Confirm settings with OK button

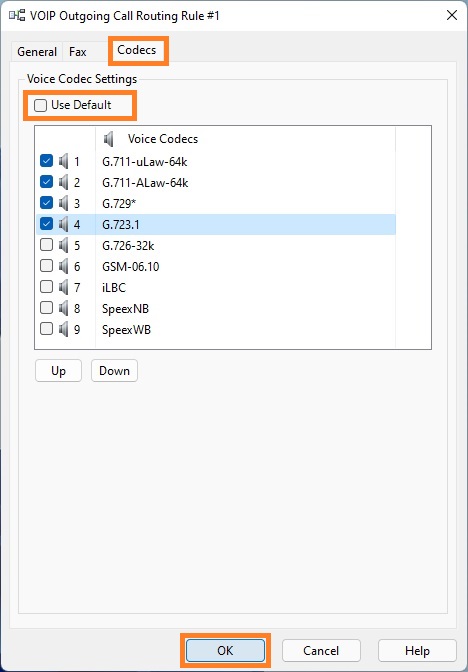[x=225, y=651]
